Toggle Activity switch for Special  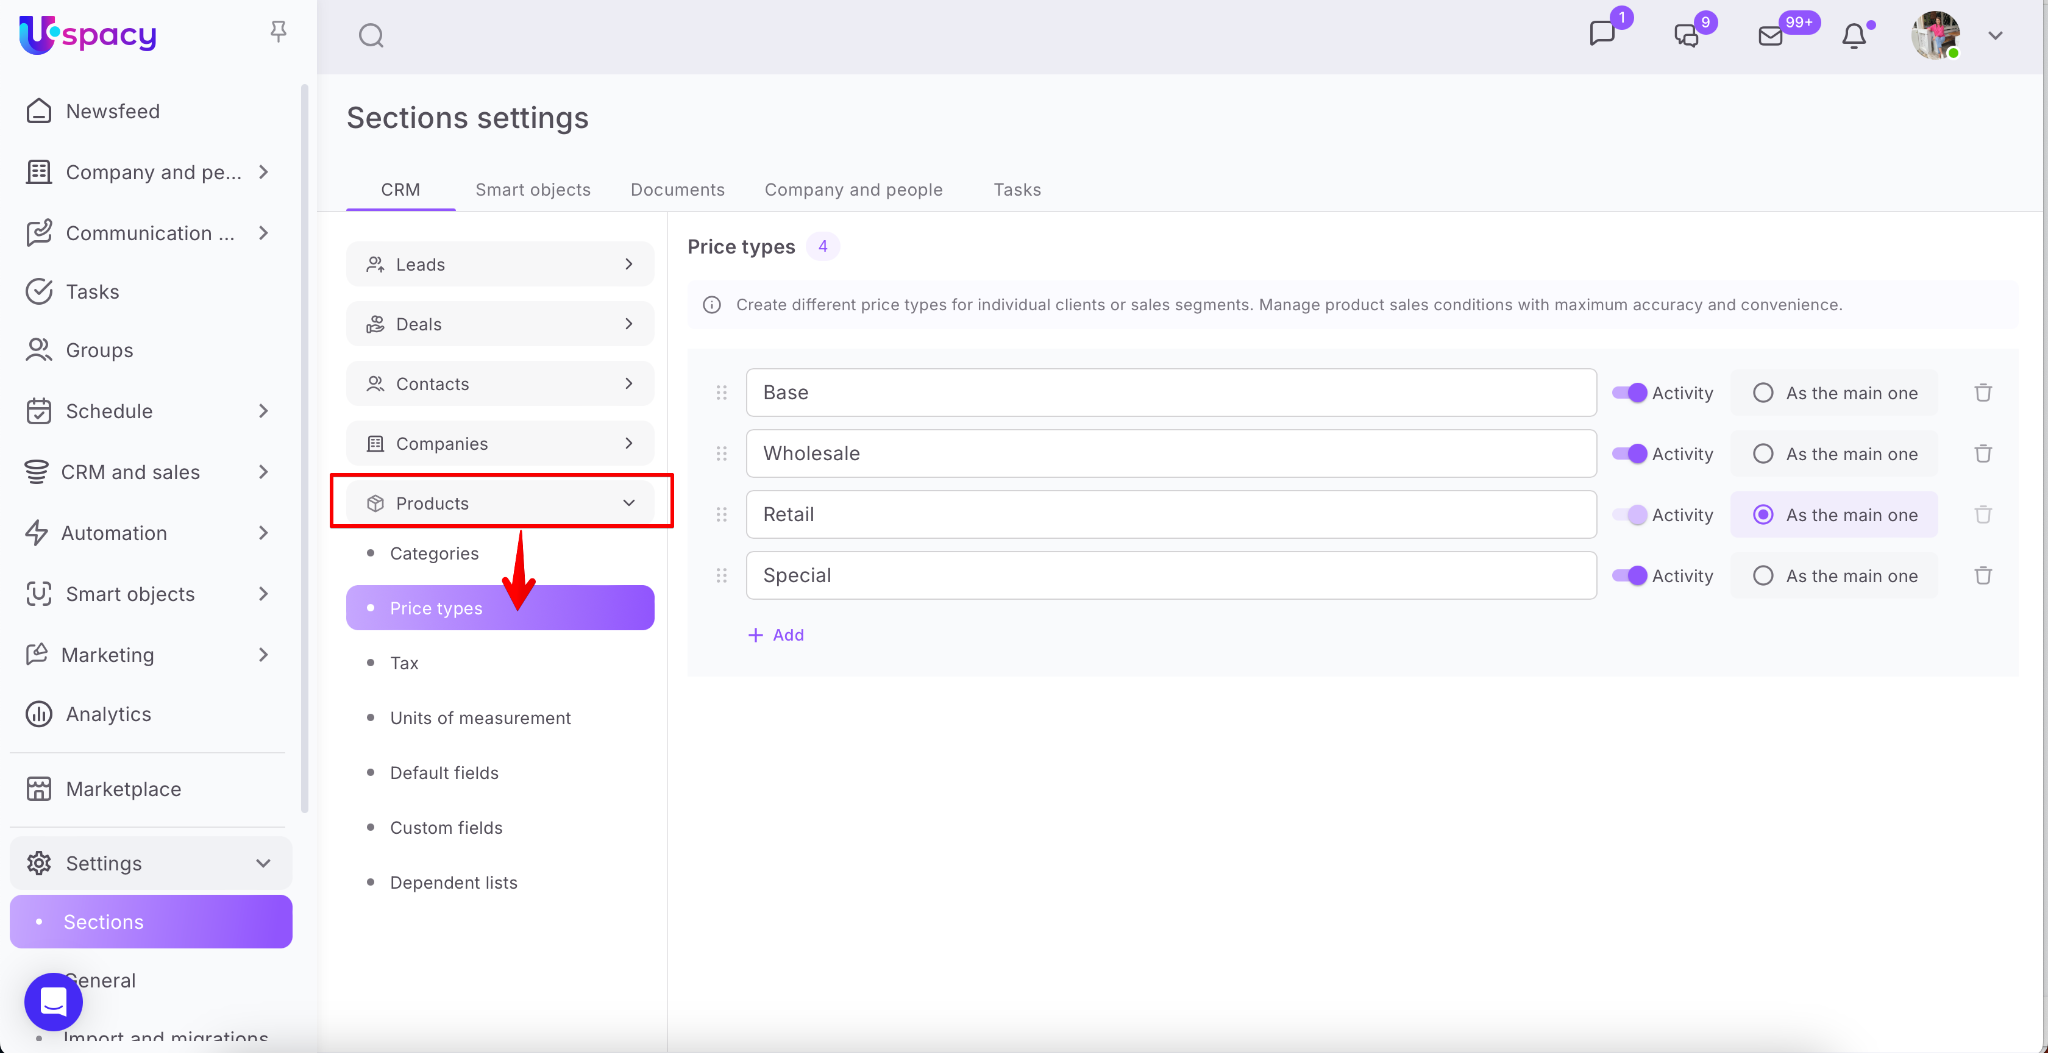coord(1629,576)
